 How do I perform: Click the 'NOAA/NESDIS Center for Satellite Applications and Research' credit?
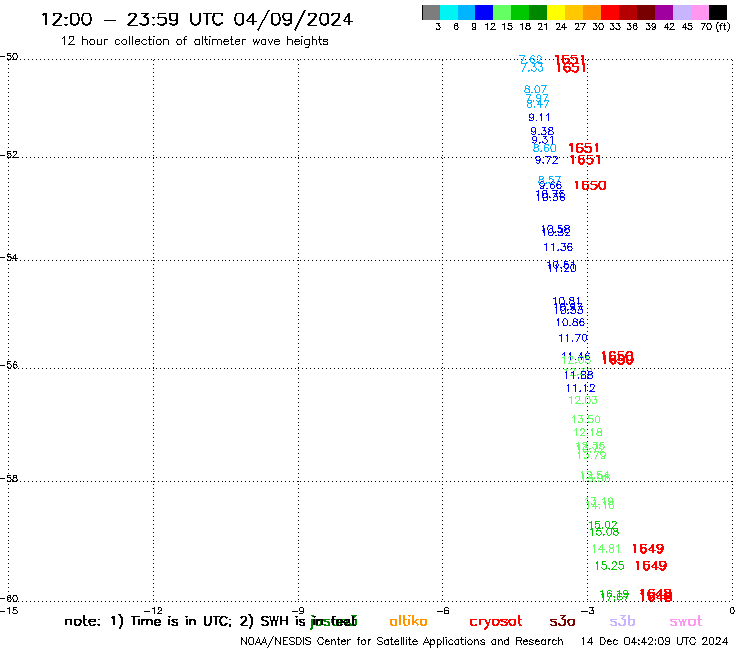pos(402,642)
